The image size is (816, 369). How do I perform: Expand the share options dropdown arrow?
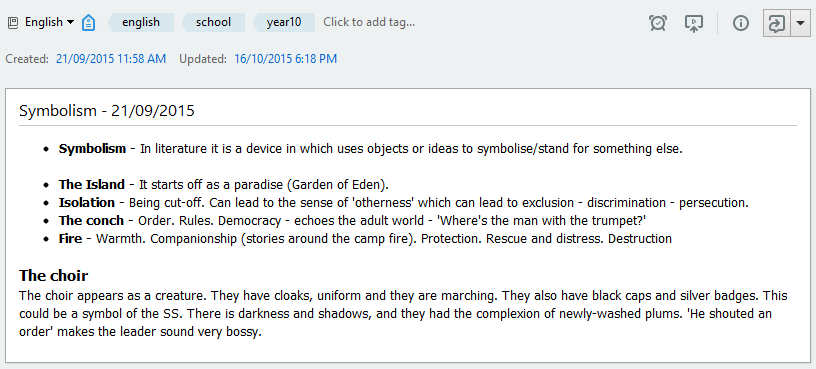(800, 23)
